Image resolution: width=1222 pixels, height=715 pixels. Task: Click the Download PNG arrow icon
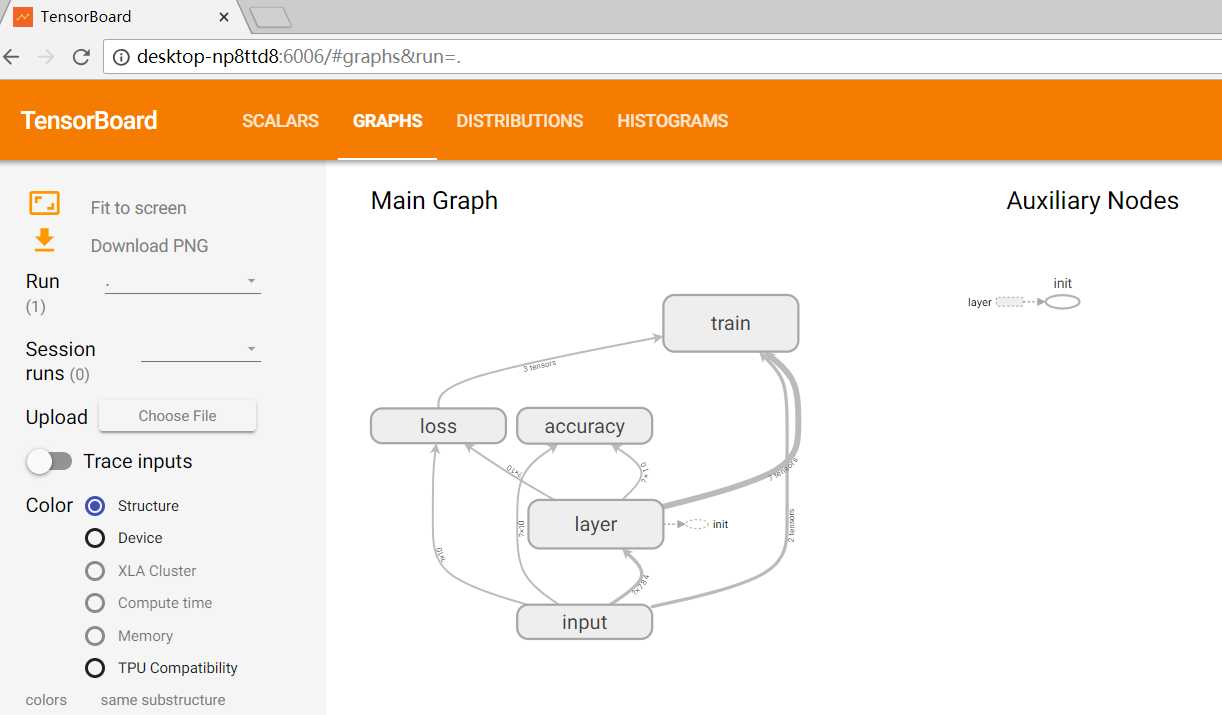[x=44, y=241]
